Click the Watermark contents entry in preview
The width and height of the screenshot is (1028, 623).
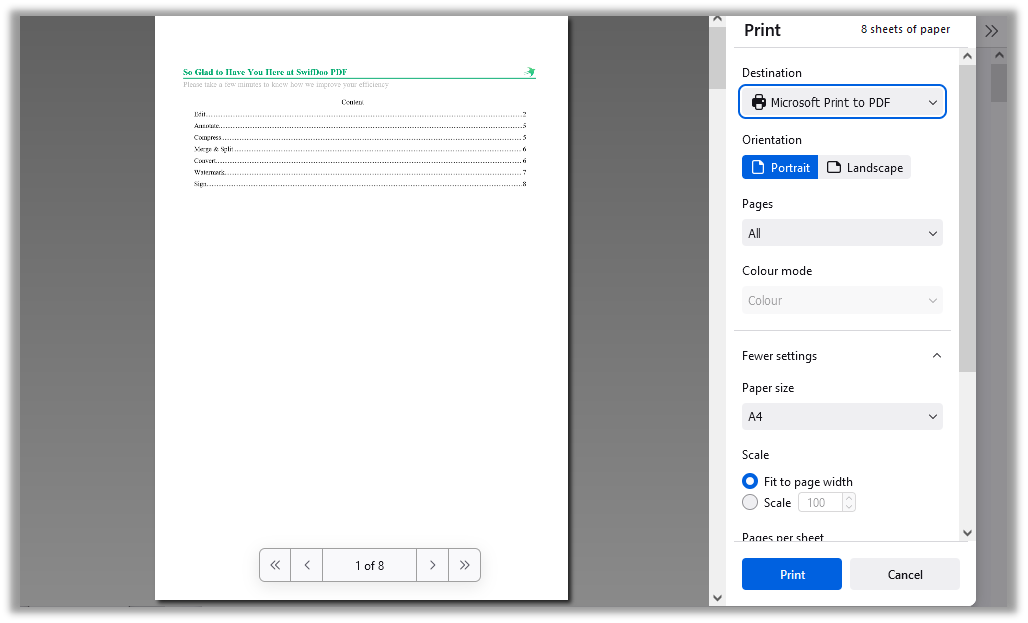point(360,172)
